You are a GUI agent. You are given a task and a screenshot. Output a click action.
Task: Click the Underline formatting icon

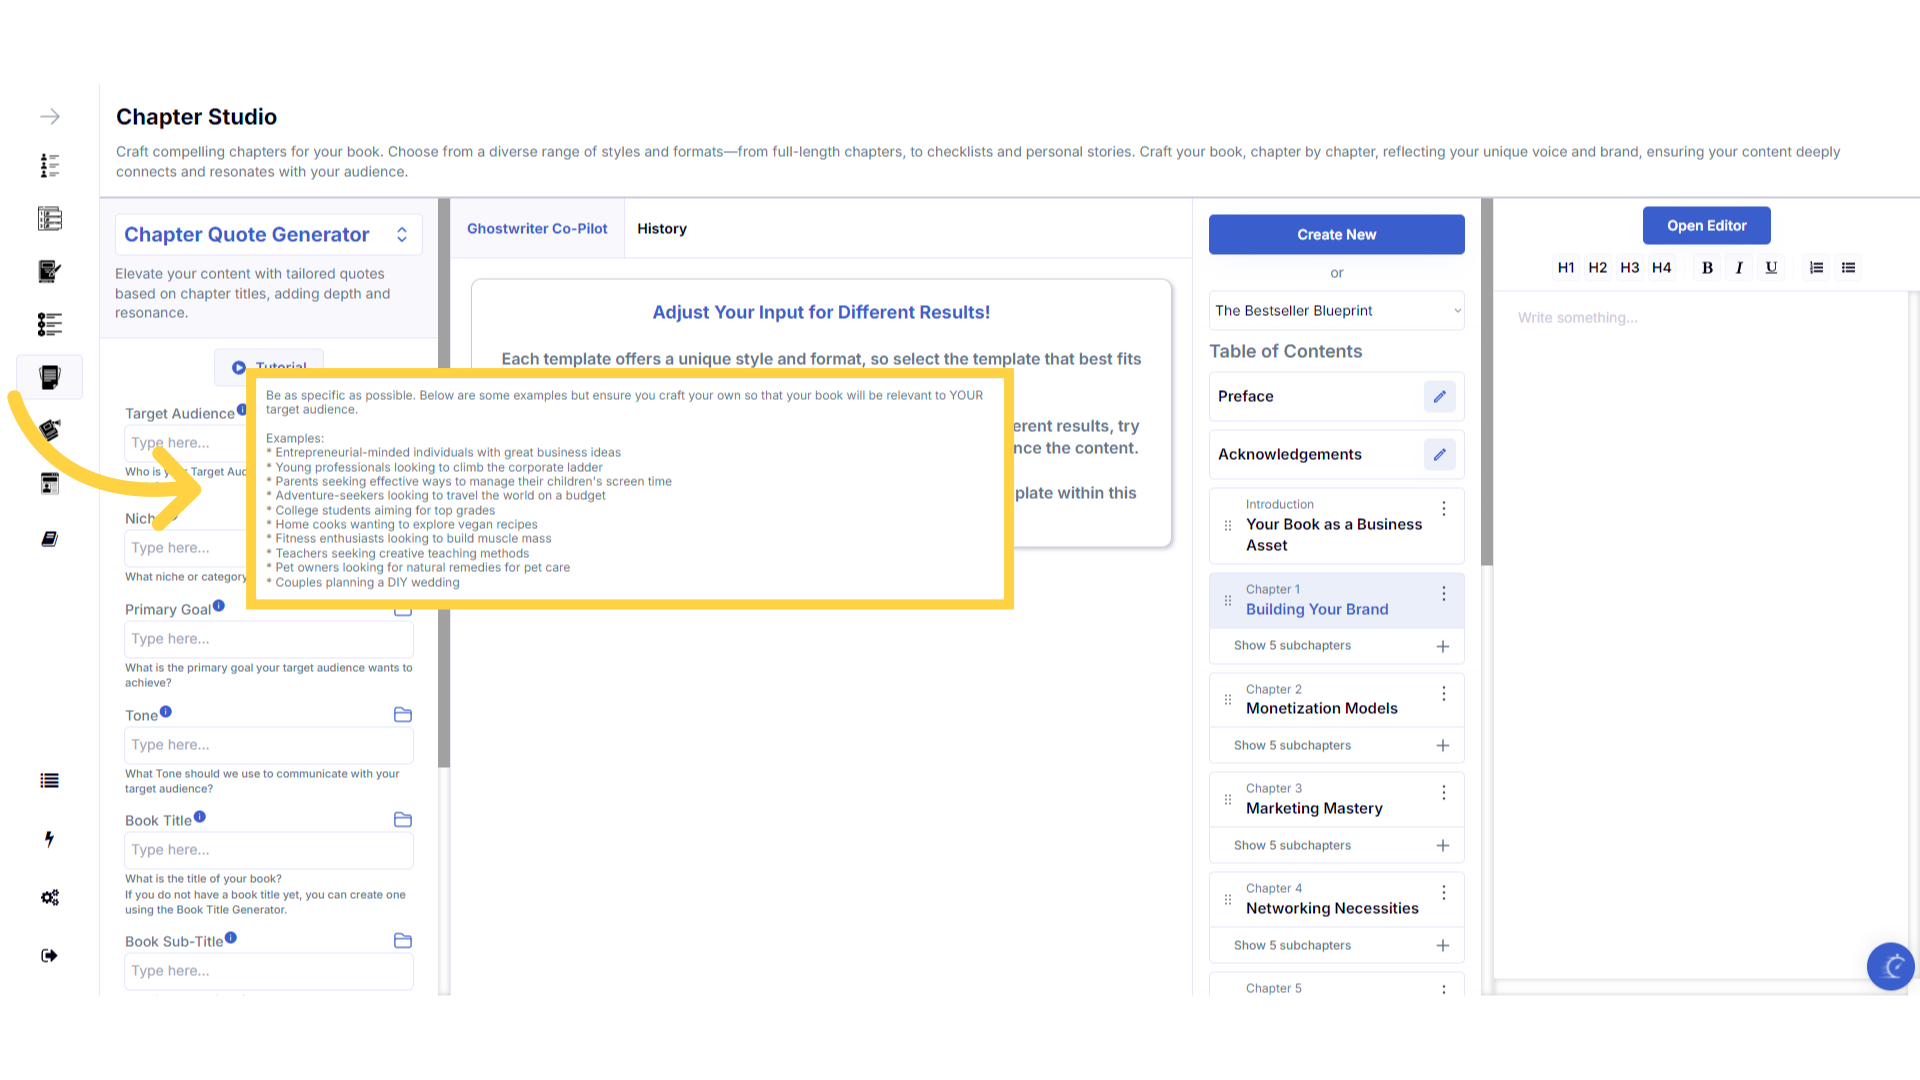tap(1771, 268)
